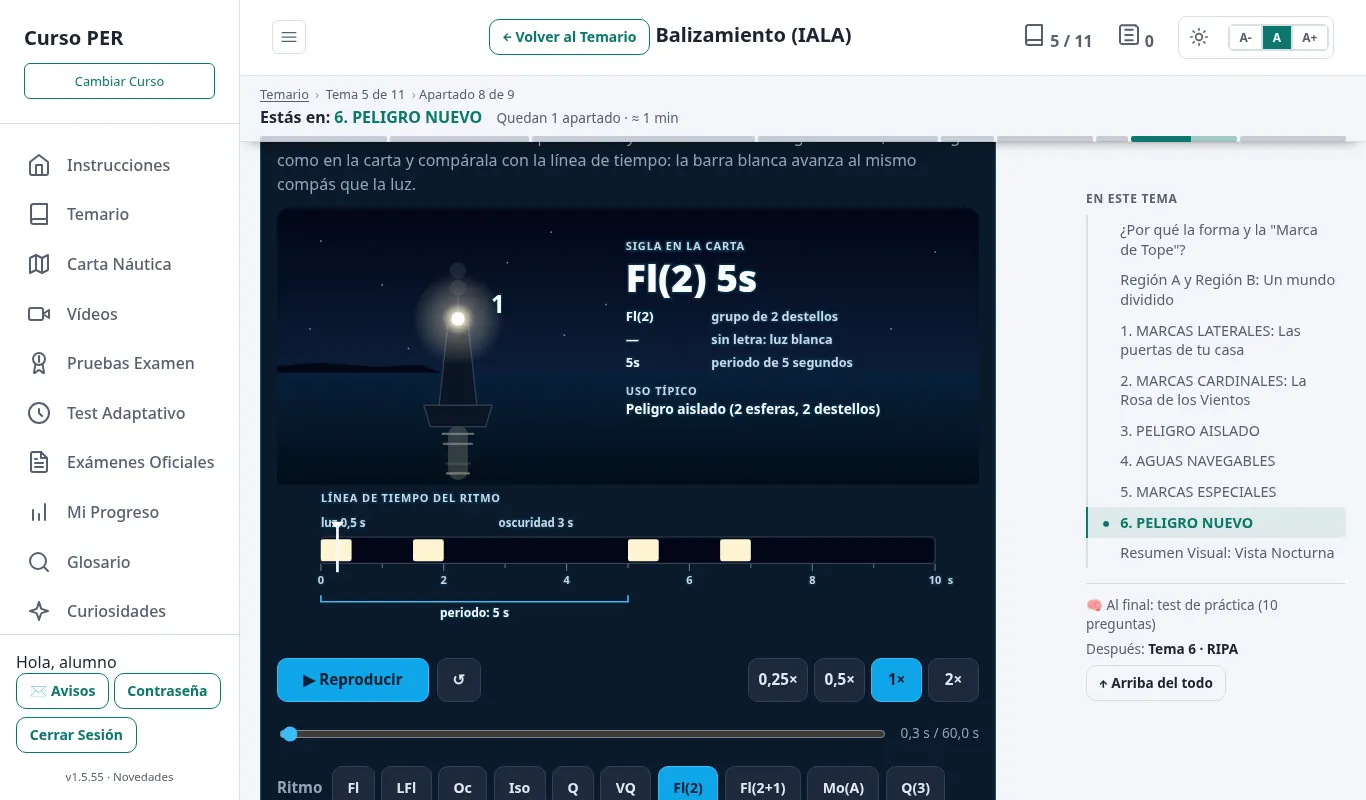
Task: Open Exámenes Oficiales documents
Action: 119,462
